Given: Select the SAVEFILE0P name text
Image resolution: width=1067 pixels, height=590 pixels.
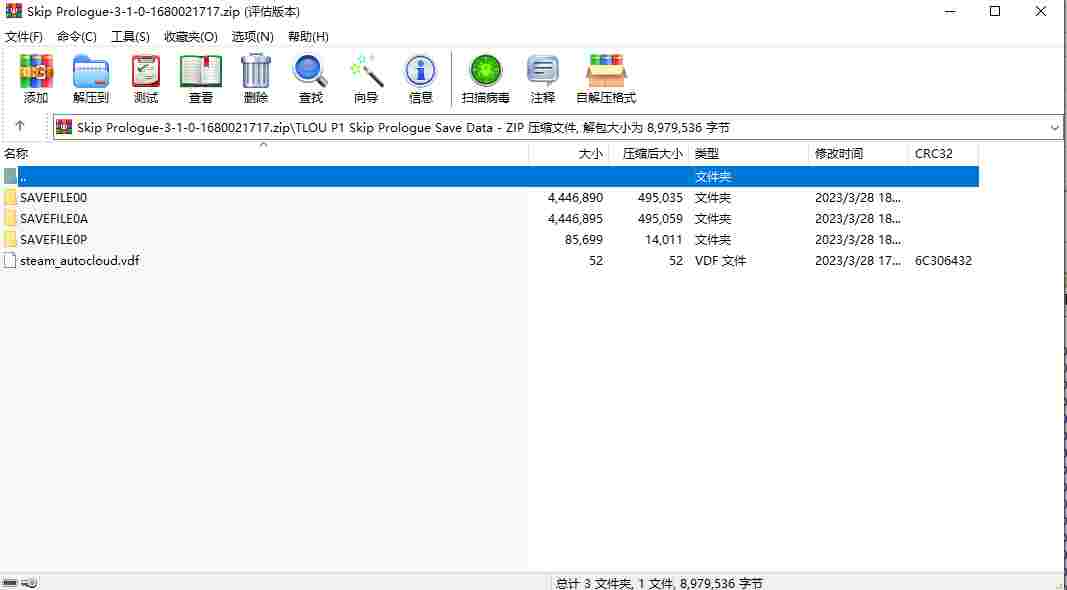Looking at the screenshot, I should [54, 240].
